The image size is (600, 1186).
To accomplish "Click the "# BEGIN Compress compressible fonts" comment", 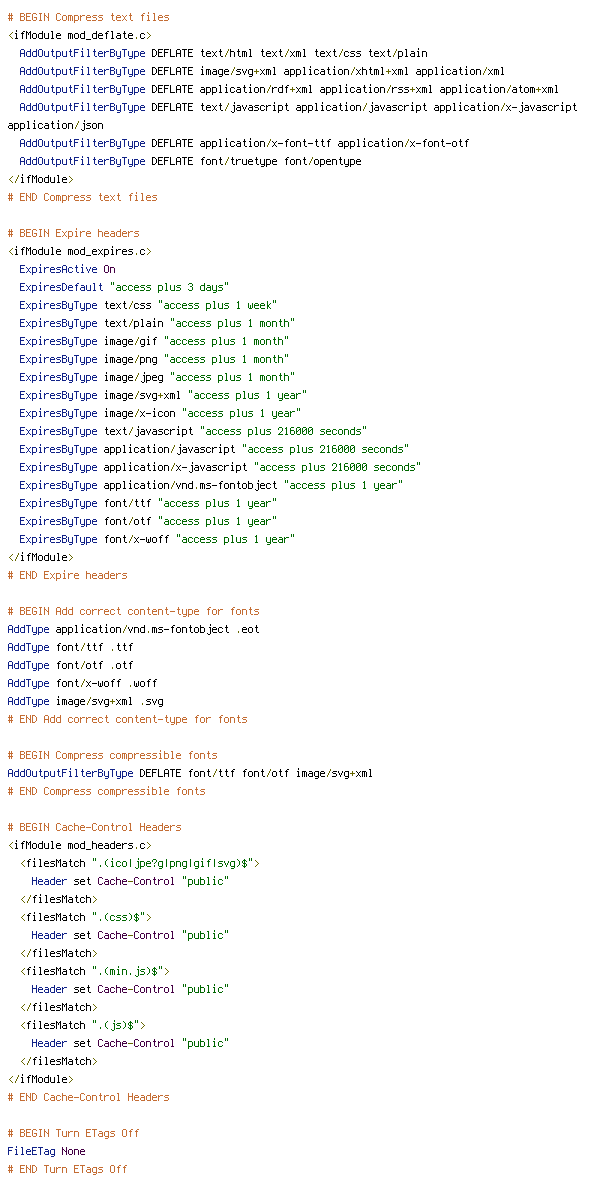I will pos(113,755).
